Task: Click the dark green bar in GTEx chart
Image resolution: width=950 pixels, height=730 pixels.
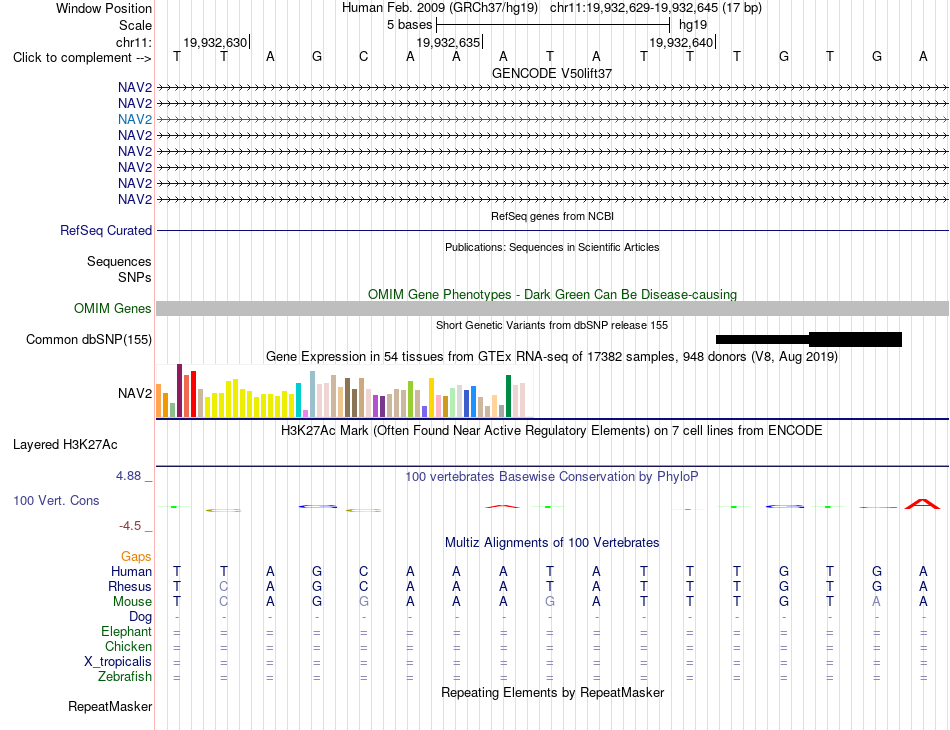Action: coord(508,396)
